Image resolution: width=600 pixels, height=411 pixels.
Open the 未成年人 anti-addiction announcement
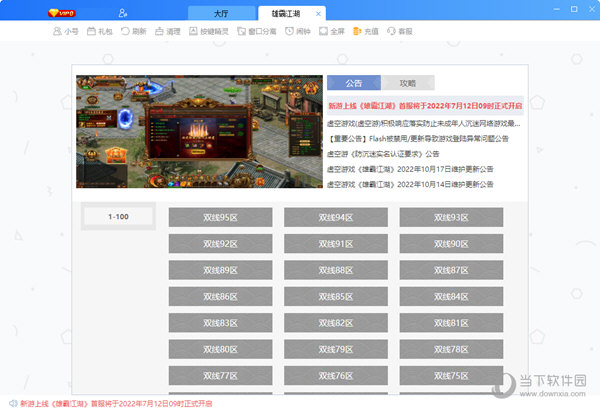pos(424,124)
